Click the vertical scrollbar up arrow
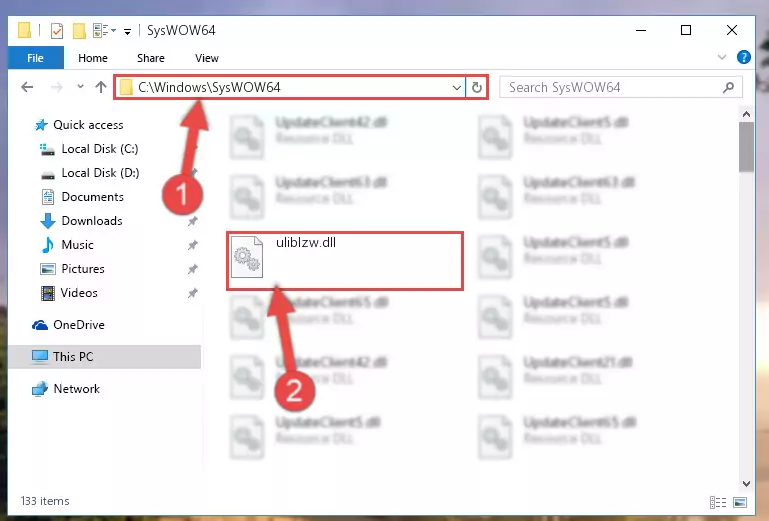Image resolution: width=769 pixels, height=521 pixels. pos(746,114)
